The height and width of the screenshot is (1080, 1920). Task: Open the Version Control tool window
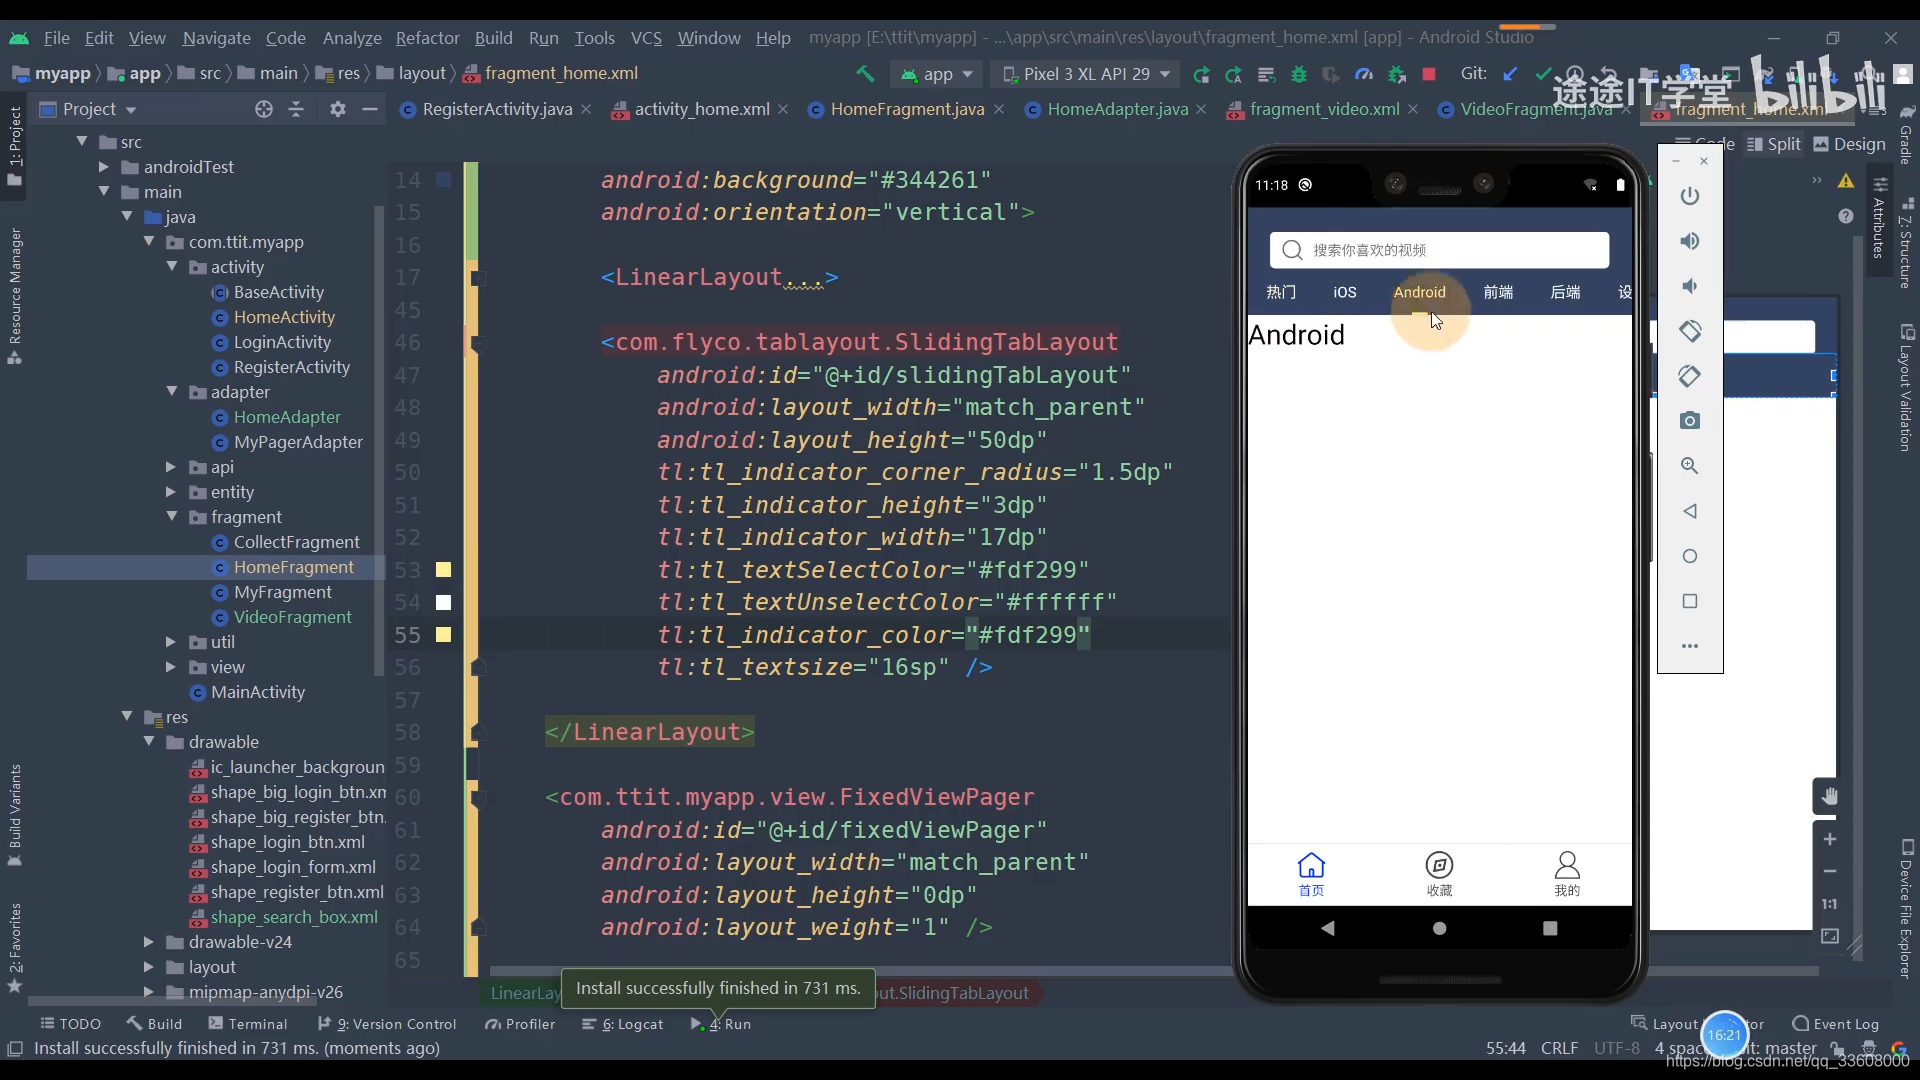(387, 1024)
